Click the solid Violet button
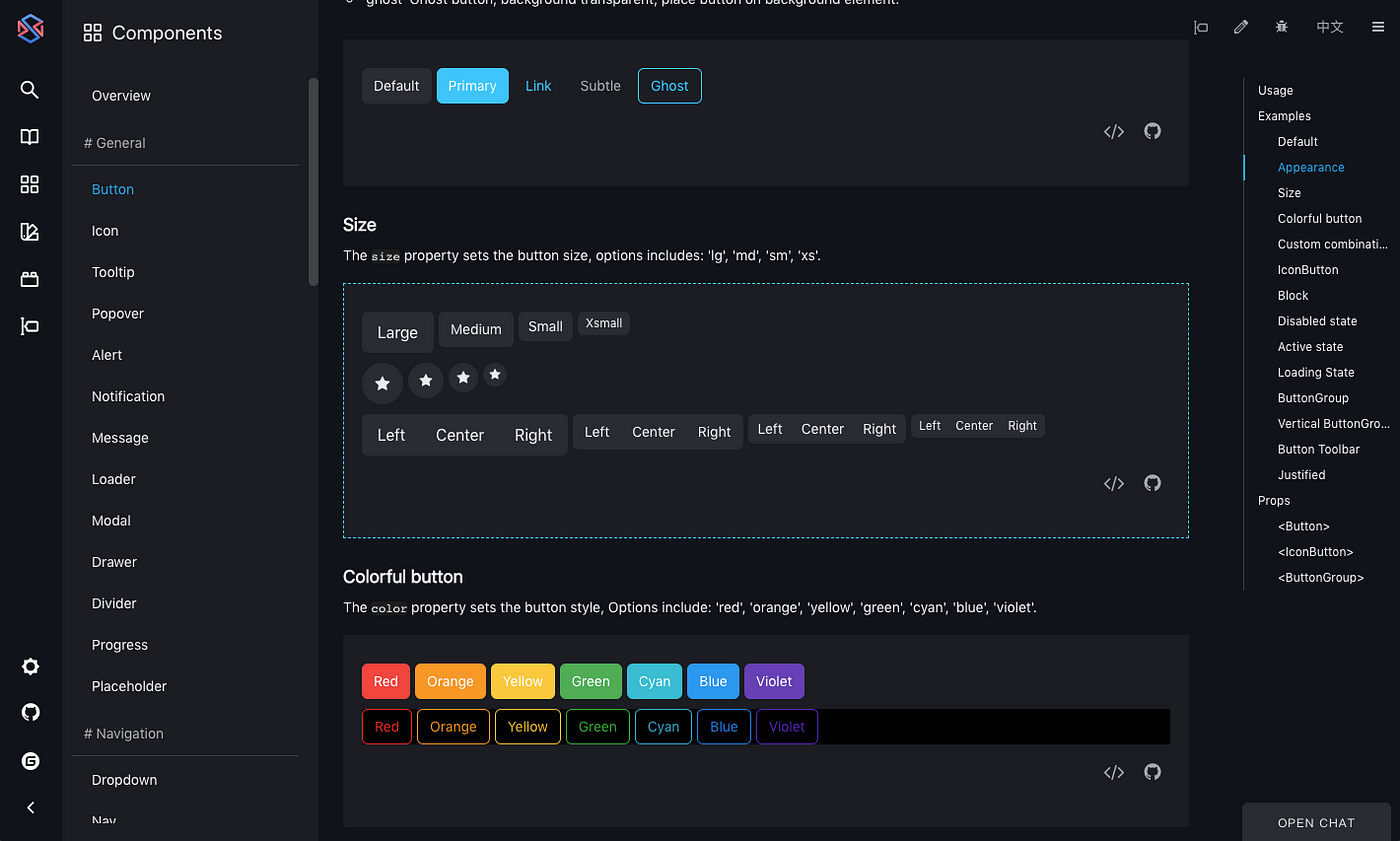Image resolution: width=1400 pixels, height=841 pixels. click(775, 682)
